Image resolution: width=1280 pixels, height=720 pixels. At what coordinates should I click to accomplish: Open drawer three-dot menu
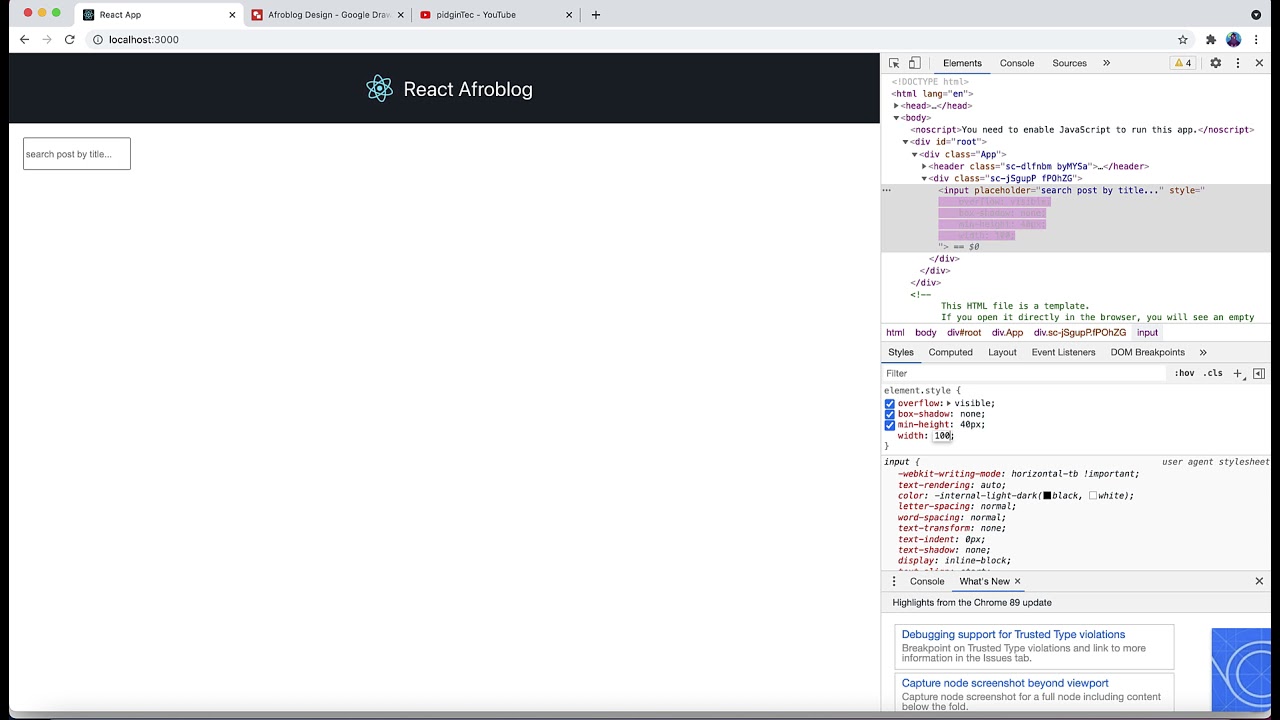894,581
